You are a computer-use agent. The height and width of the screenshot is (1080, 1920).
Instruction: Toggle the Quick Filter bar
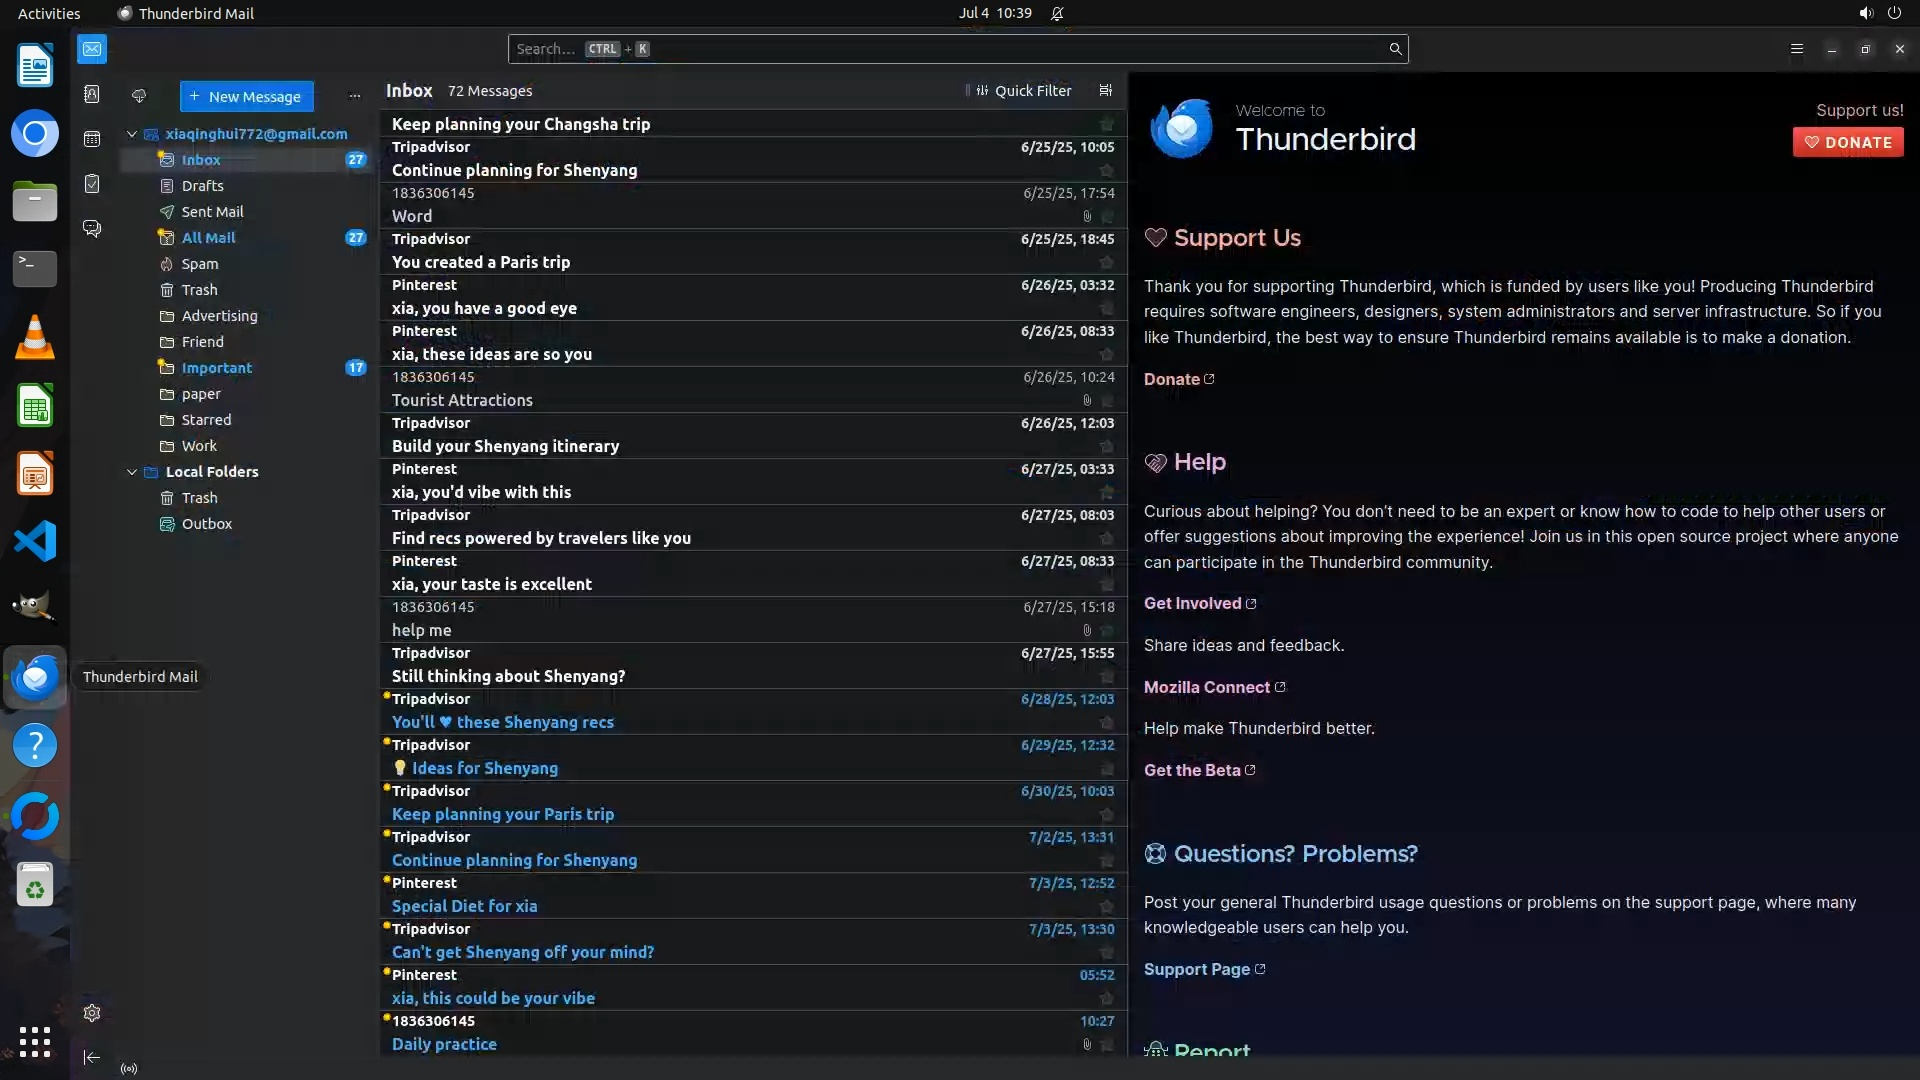click(1023, 90)
